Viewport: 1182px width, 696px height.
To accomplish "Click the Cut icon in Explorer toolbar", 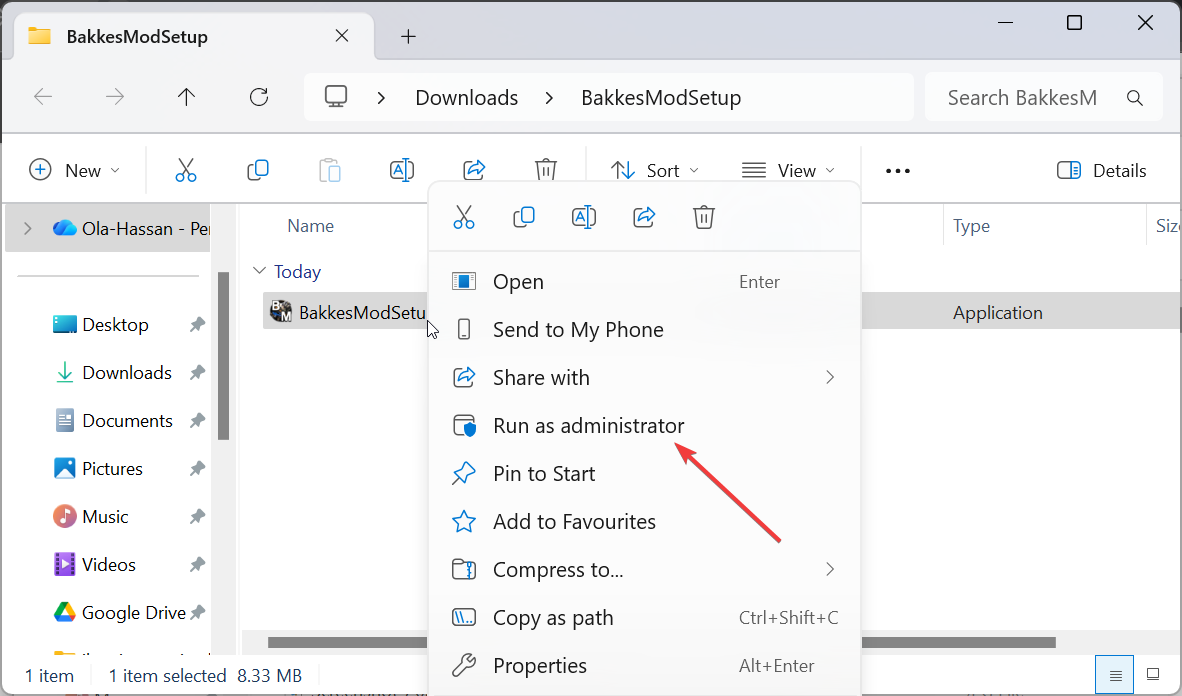I will click(x=185, y=170).
